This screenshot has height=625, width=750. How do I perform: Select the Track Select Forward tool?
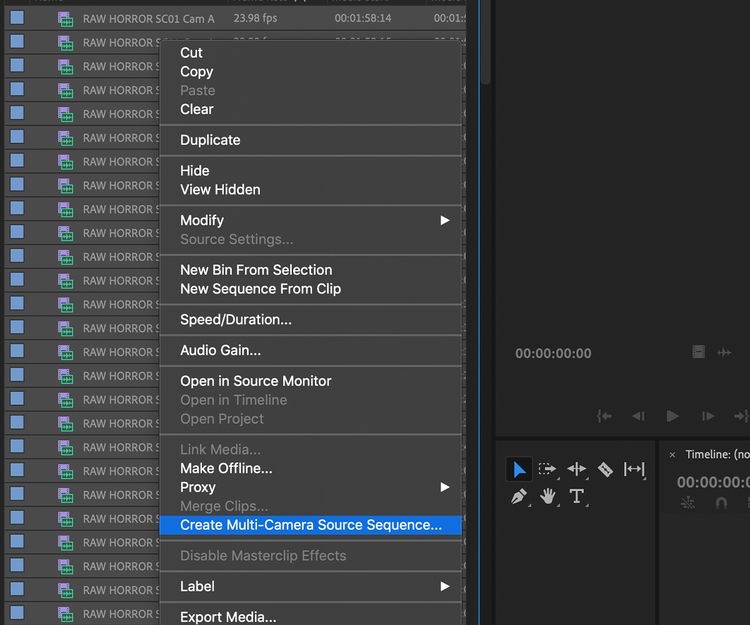click(547, 469)
